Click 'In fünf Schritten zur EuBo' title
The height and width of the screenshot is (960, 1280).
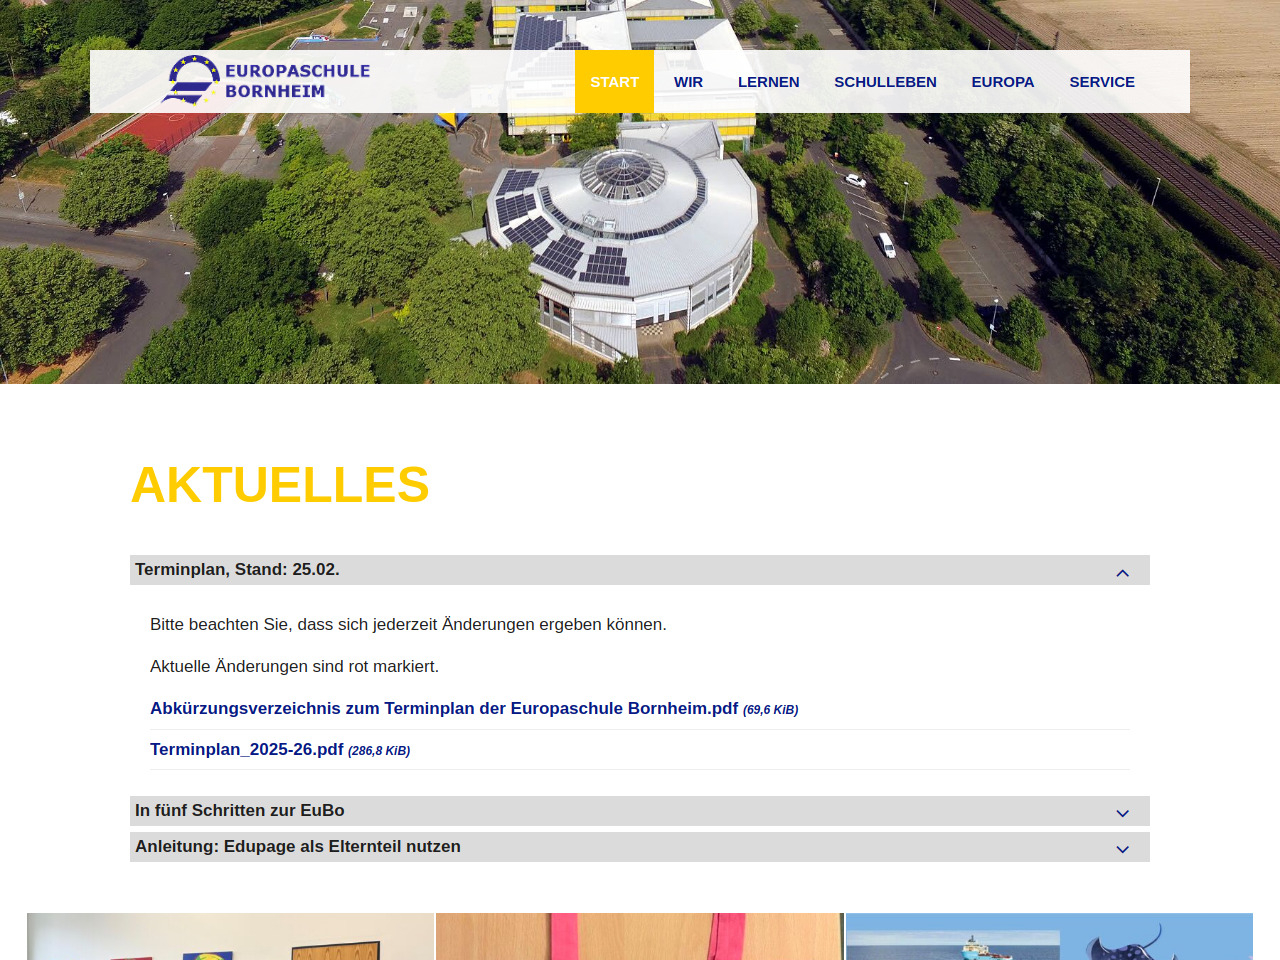240,811
